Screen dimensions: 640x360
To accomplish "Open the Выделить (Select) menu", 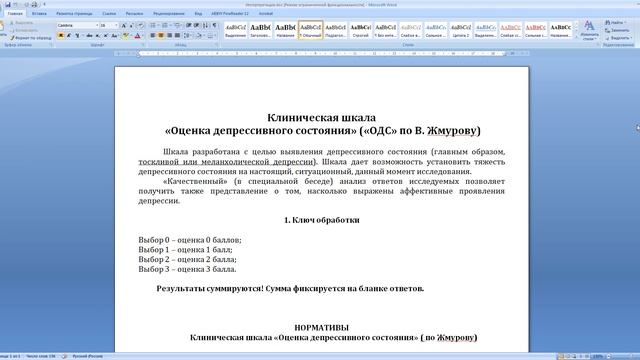I will [x=618, y=38].
